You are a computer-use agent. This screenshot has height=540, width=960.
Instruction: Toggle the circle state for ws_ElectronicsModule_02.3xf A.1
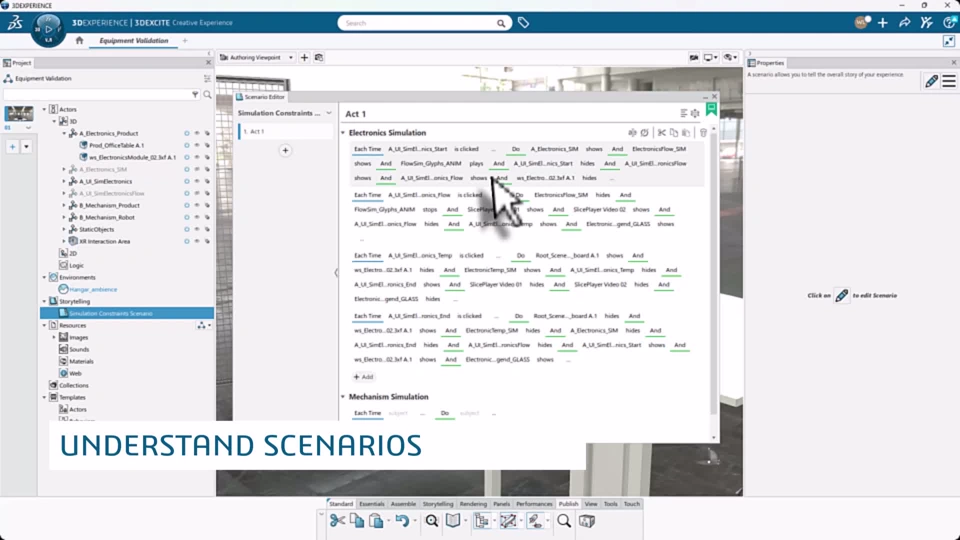(187, 157)
